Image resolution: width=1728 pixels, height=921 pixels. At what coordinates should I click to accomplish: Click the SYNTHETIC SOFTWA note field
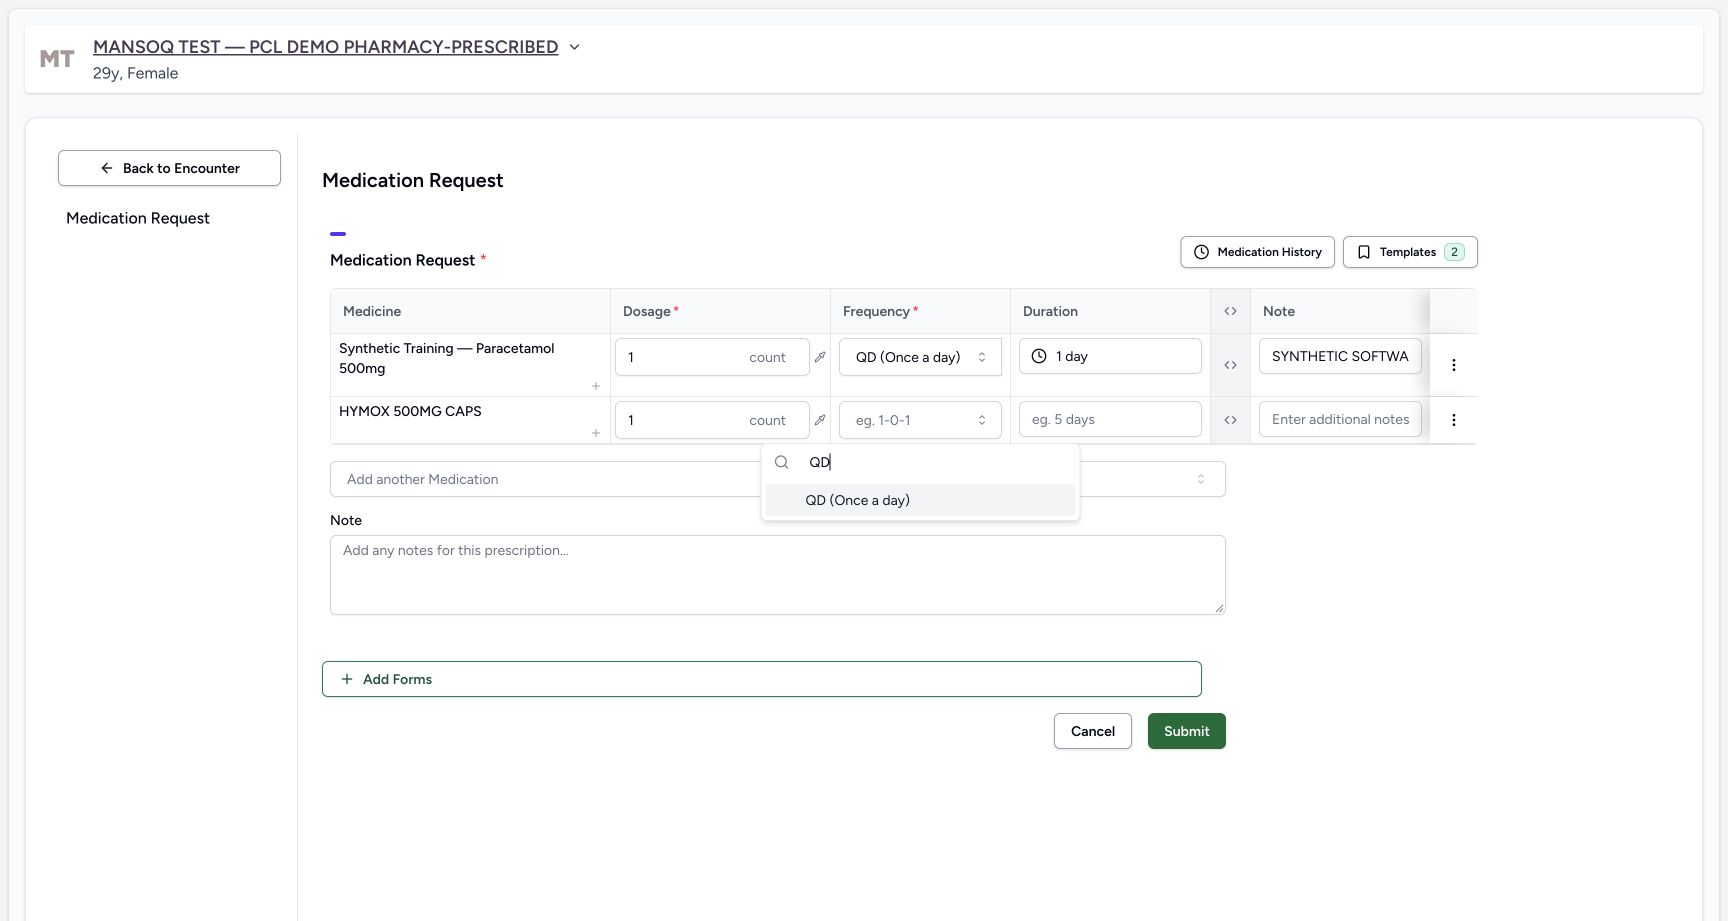1340,356
